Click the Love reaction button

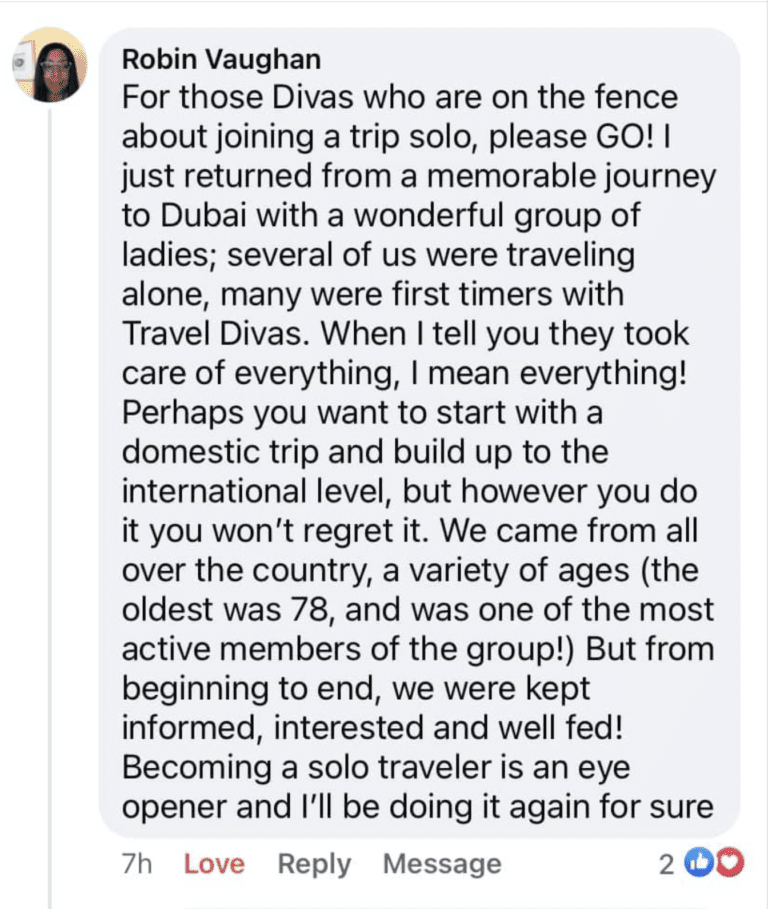pos(214,864)
